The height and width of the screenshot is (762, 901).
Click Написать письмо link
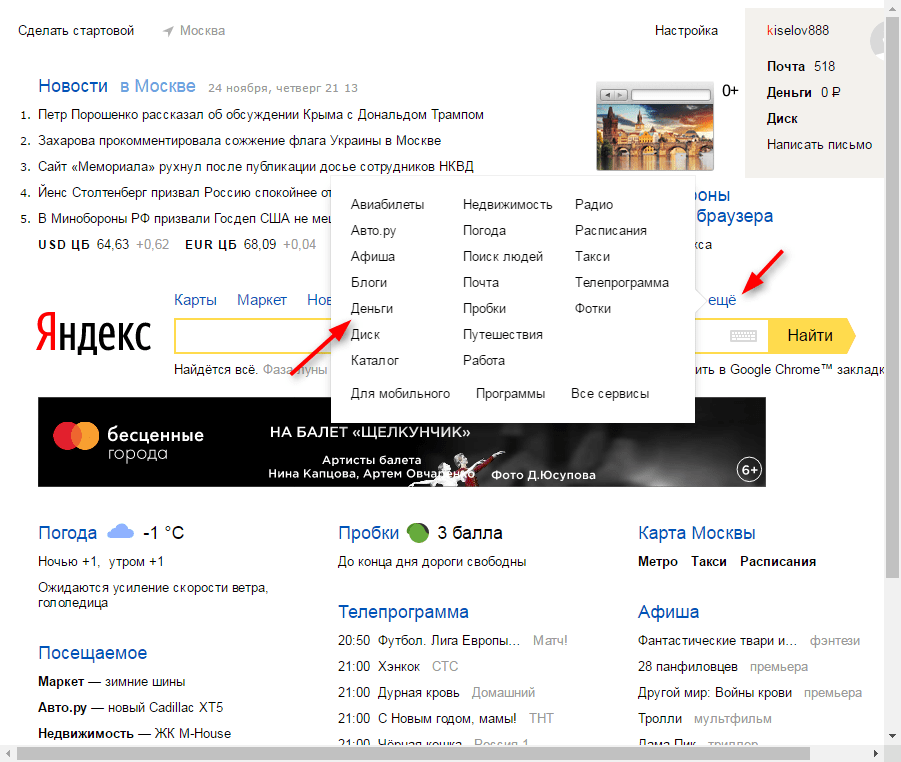(x=819, y=145)
